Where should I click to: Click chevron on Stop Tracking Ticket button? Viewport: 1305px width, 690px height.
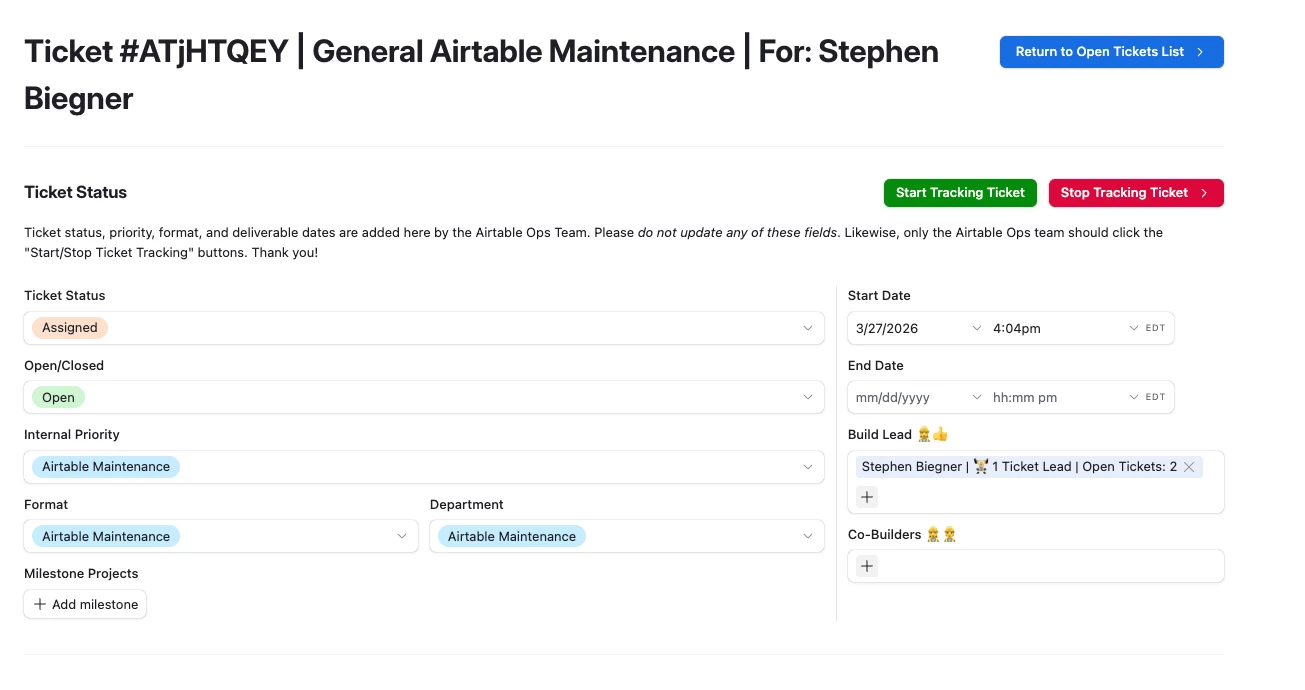[1204, 193]
